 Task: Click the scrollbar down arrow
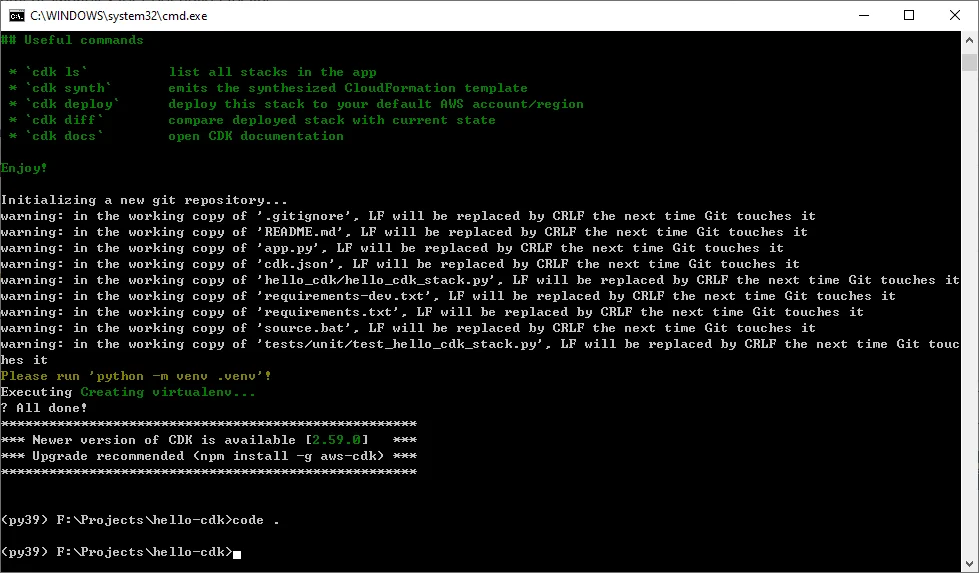tap(969, 564)
